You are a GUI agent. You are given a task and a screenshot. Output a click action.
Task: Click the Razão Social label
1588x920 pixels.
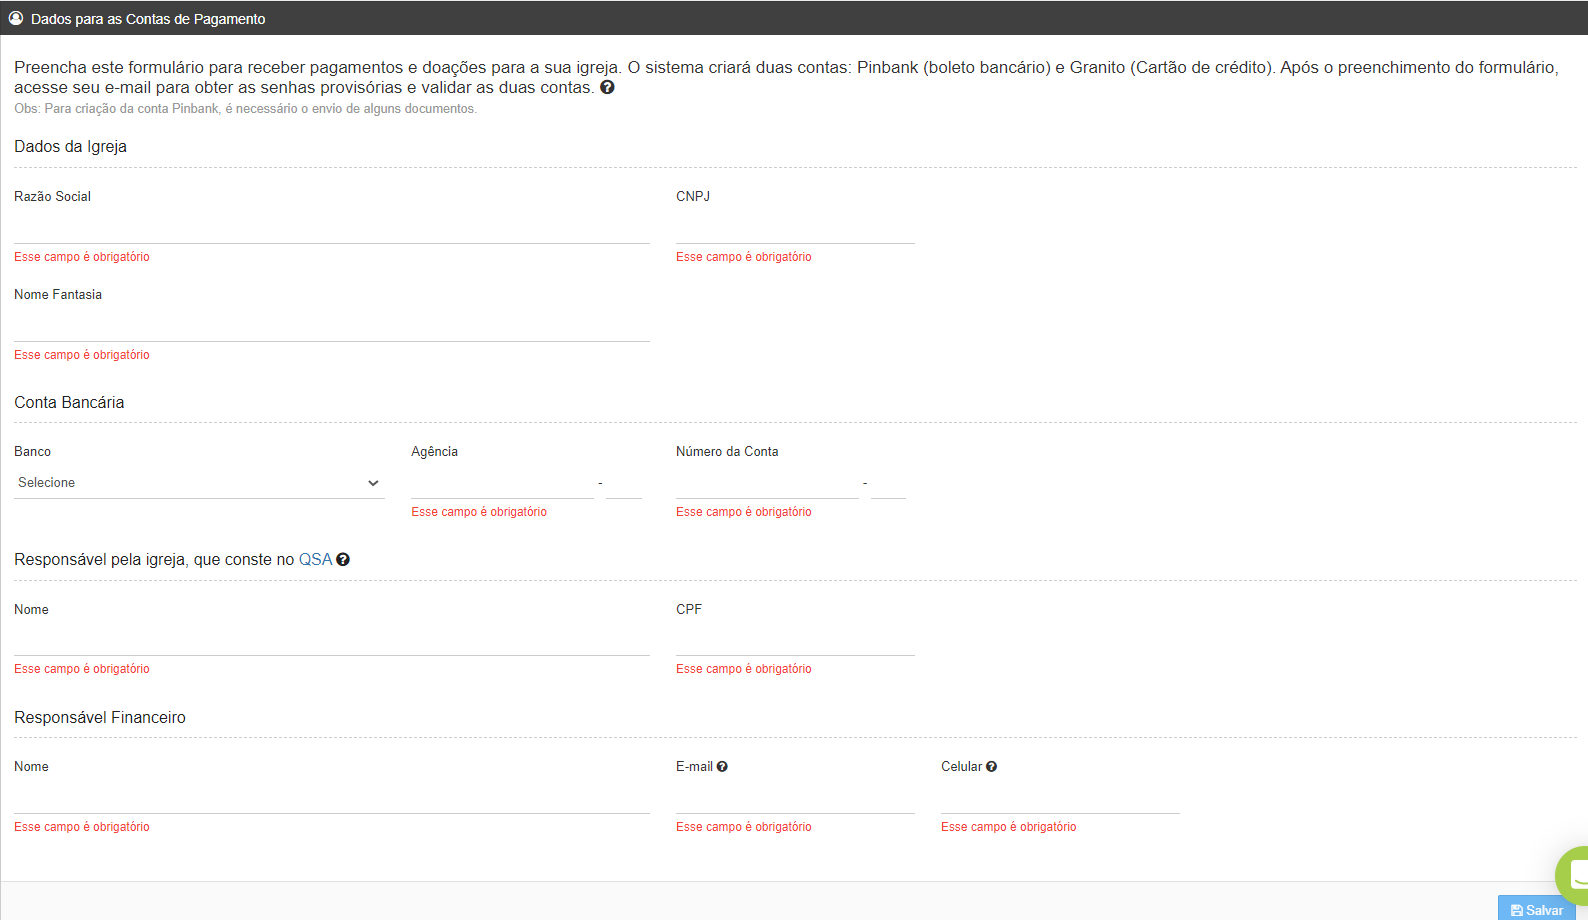click(52, 197)
